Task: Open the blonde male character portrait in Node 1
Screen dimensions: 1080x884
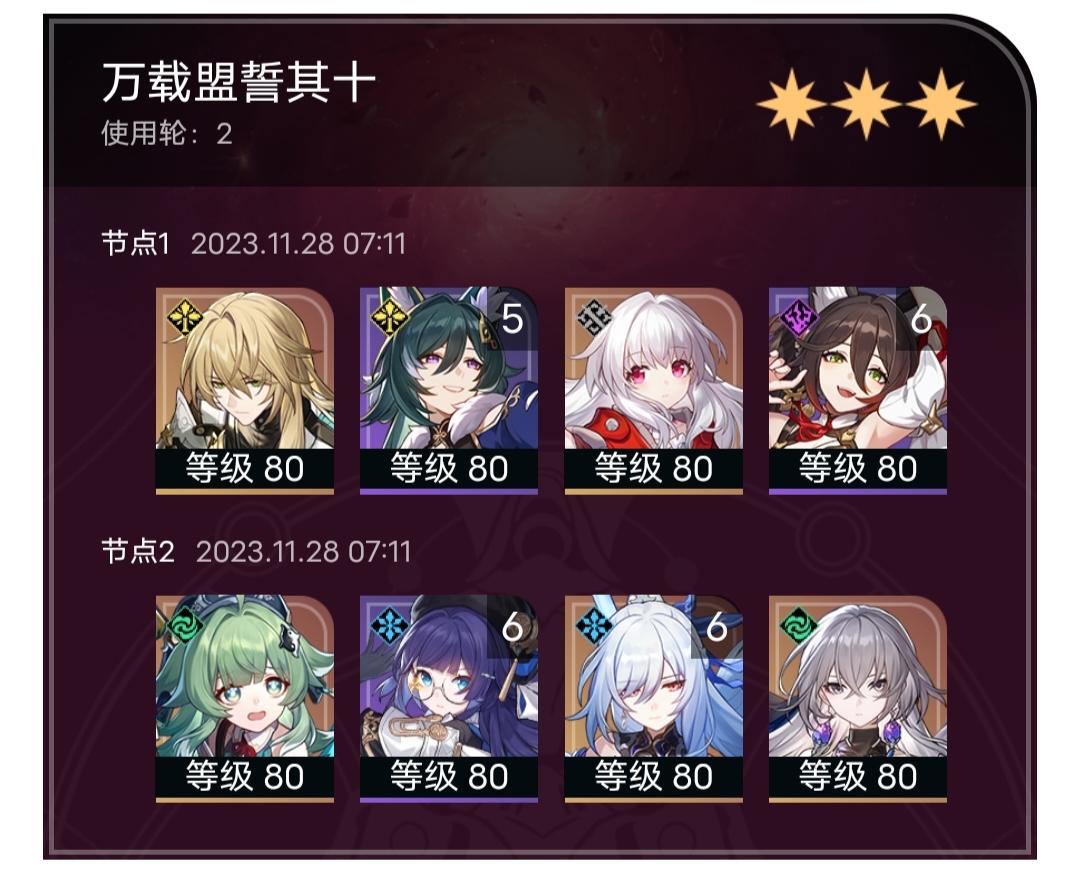Action: [245, 391]
